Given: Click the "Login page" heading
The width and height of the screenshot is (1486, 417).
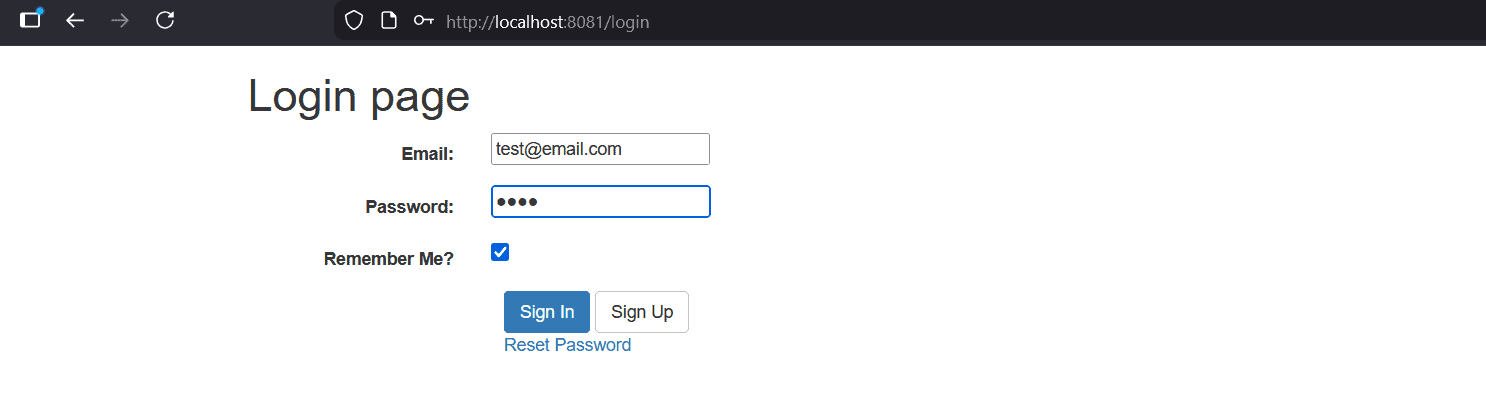Looking at the screenshot, I should click(358, 96).
